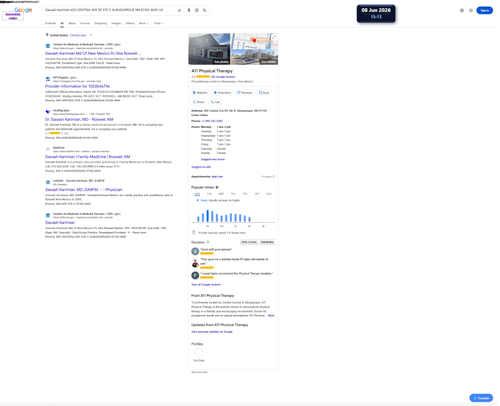Select the All results tab
Viewport: 500px width, 406px height.
pyautogui.click(x=62, y=23)
